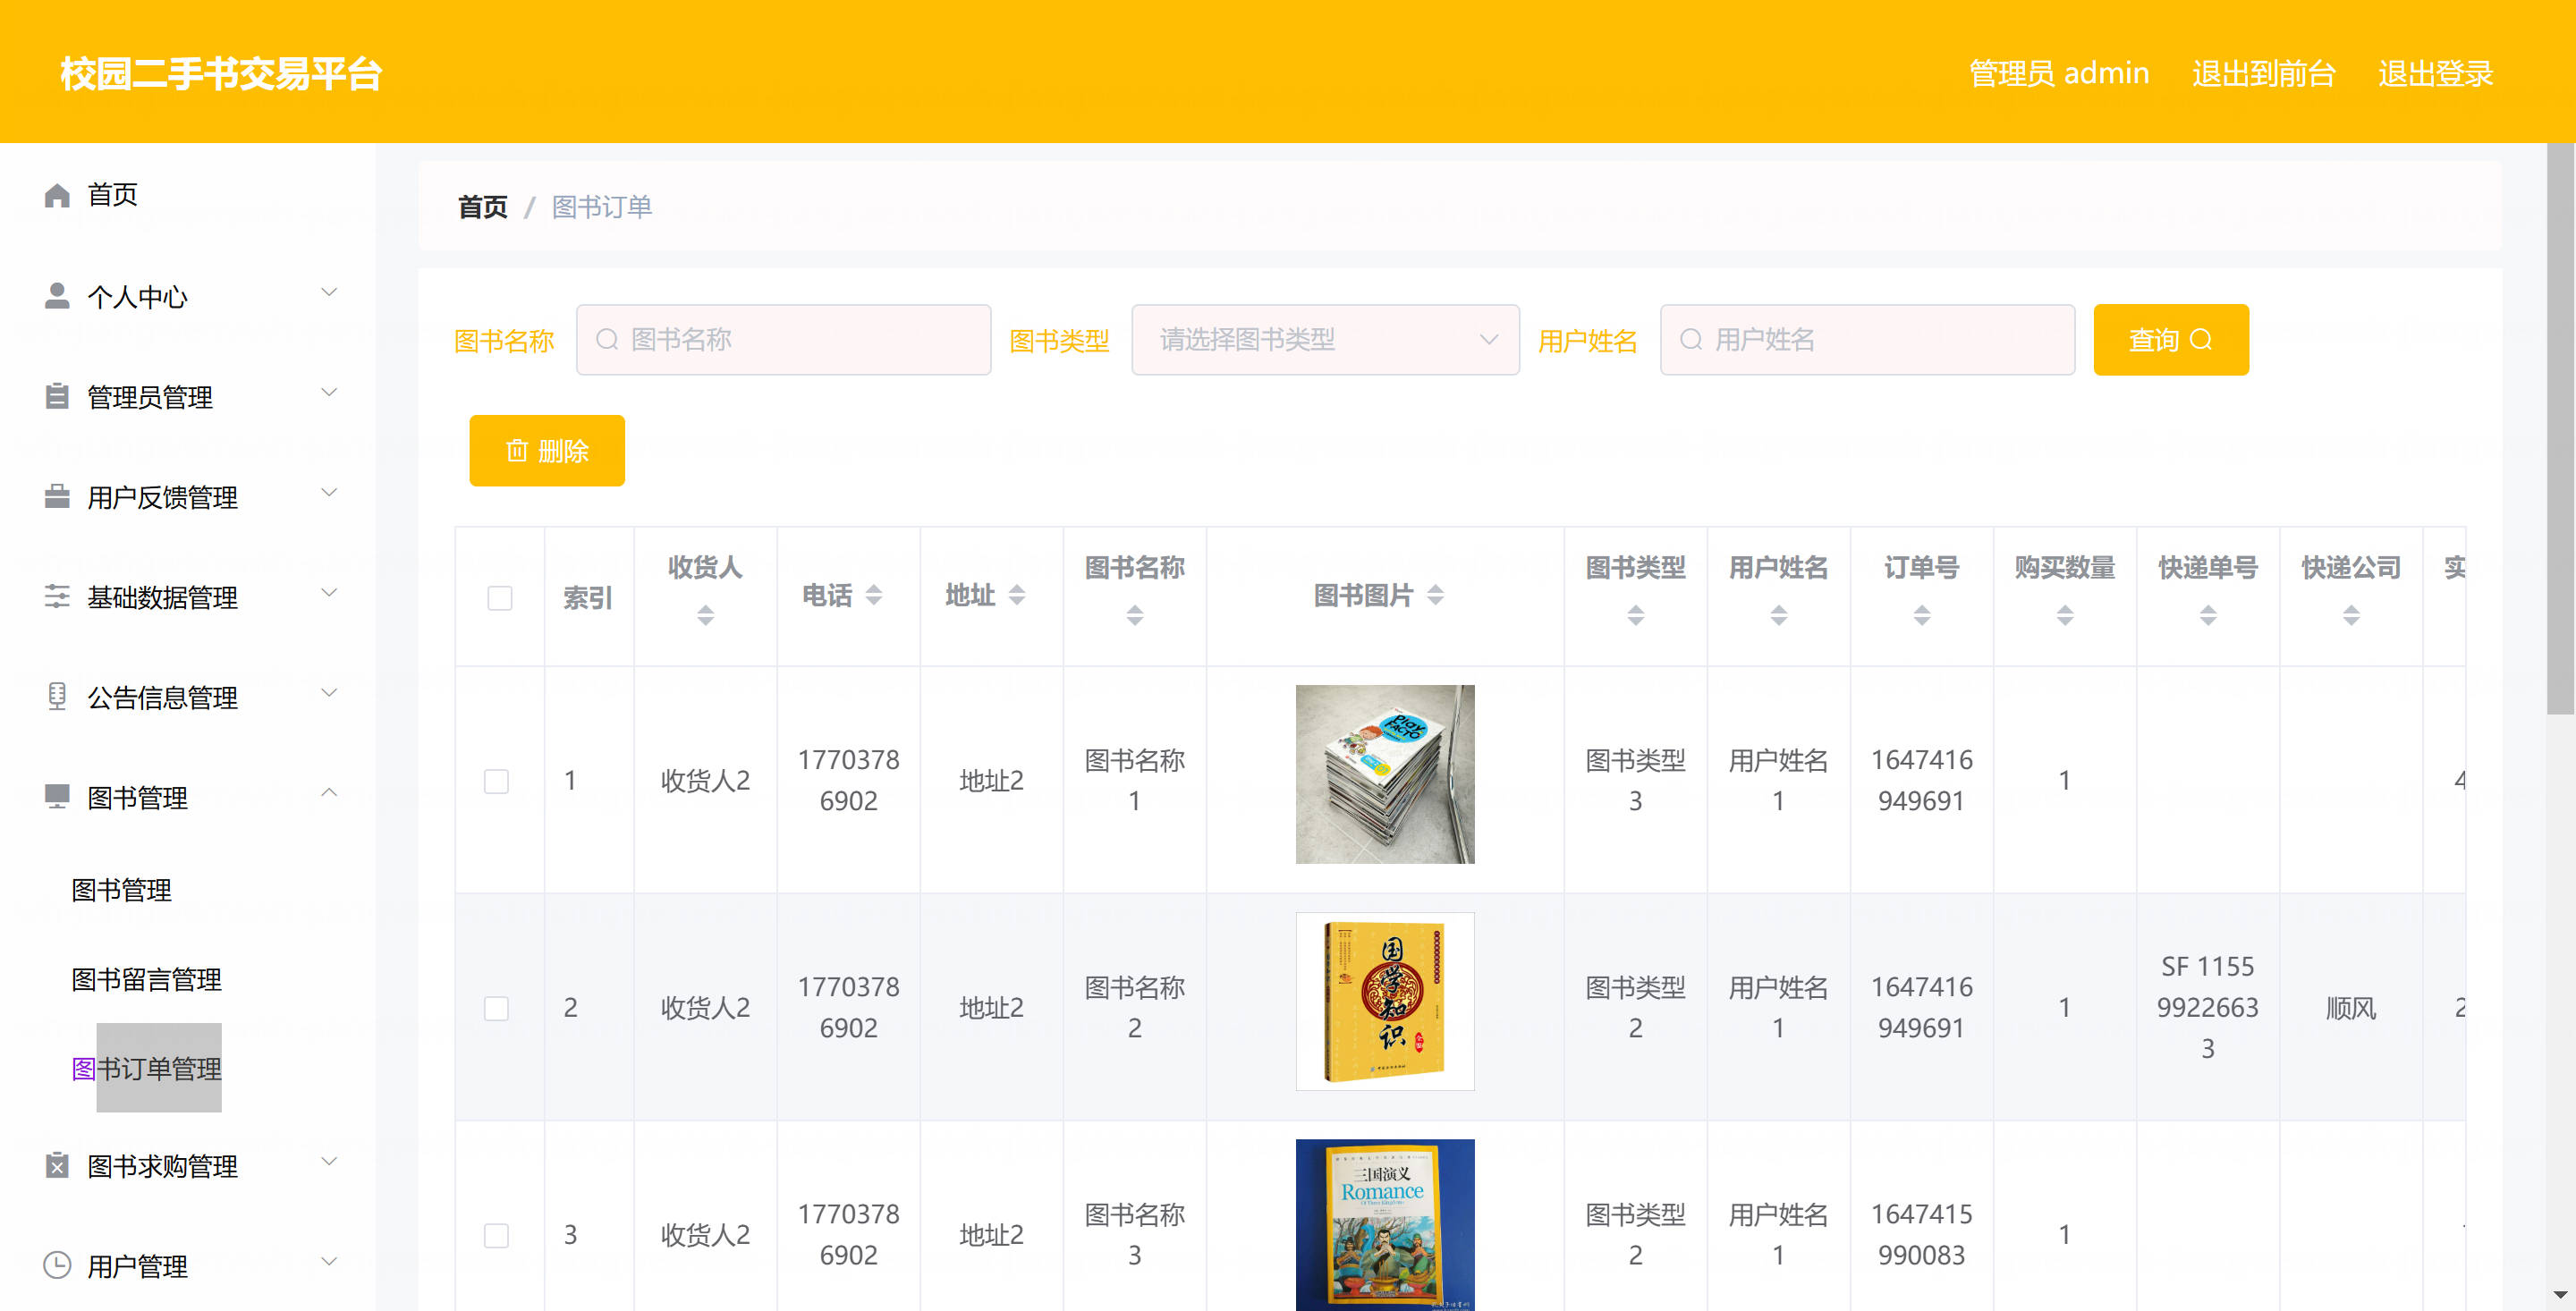This screenshot has width=2576, height=1311.
Task: Expand the 图书求购管理 chevron
Action: (328, 1161)
